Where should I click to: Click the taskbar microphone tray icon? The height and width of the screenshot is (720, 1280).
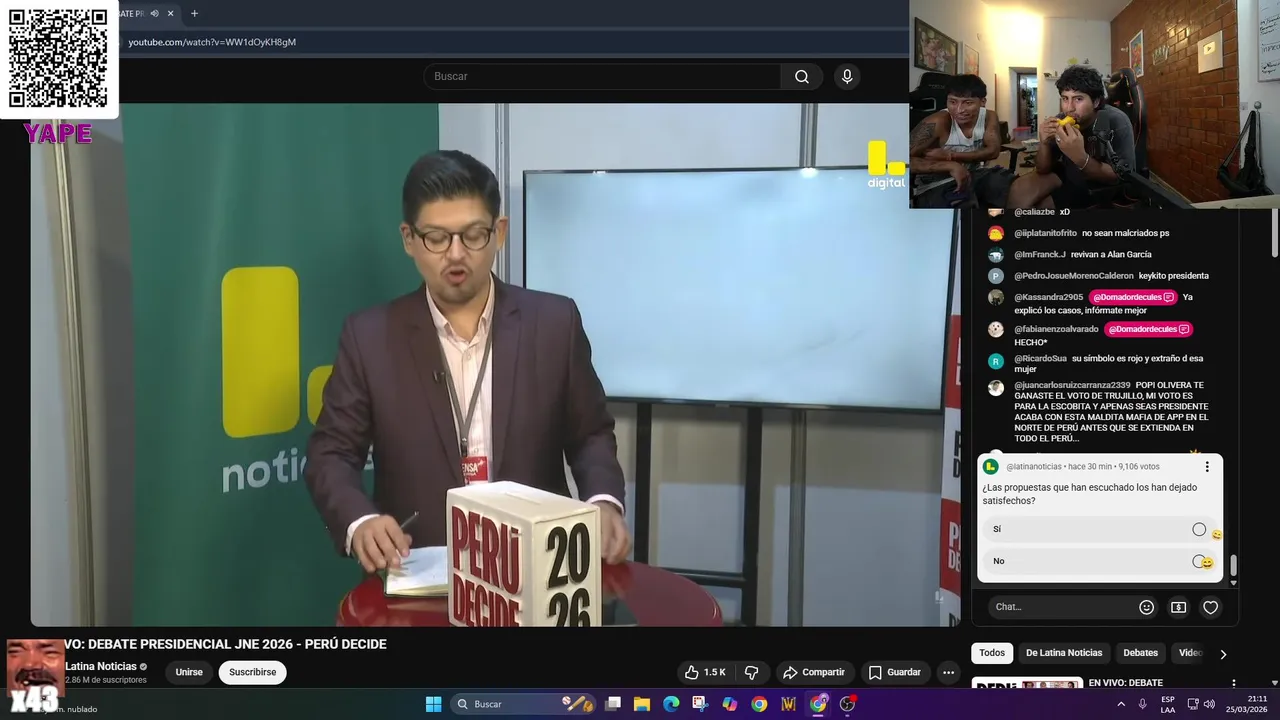tap(1142, 704)
